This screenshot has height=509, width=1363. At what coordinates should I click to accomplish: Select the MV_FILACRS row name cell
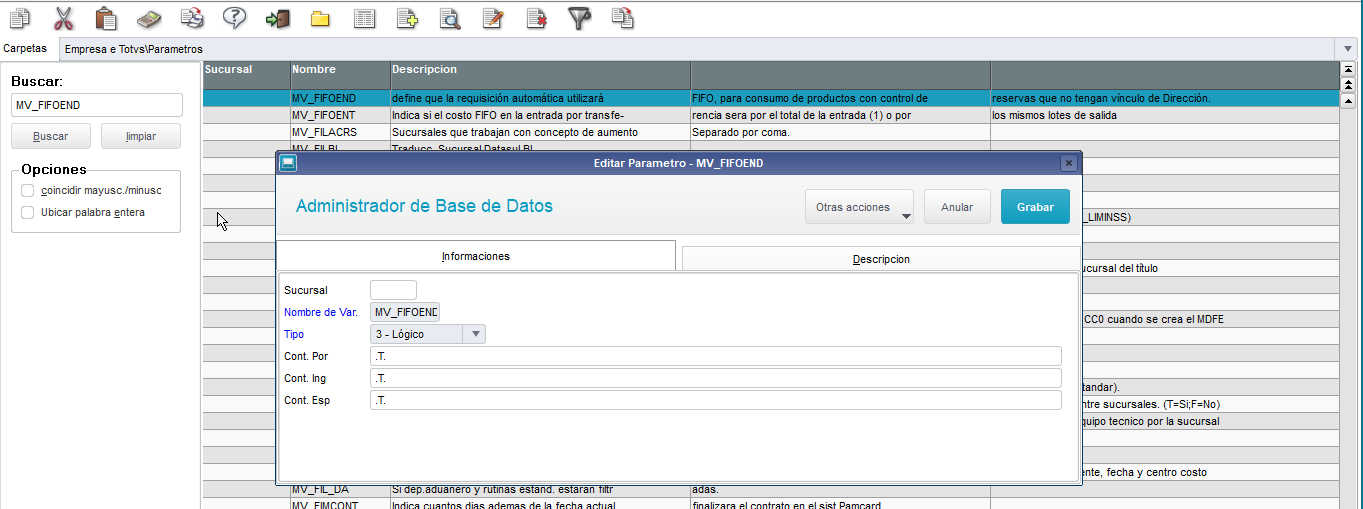point(340,132)
